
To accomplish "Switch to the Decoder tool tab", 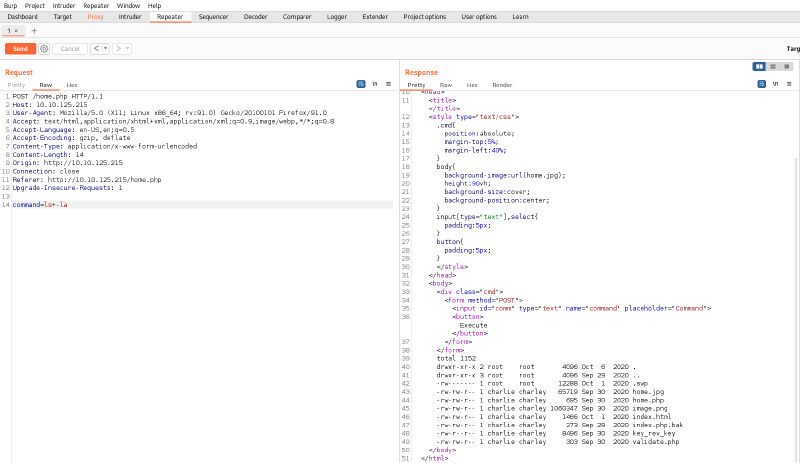I will [255, 17].
